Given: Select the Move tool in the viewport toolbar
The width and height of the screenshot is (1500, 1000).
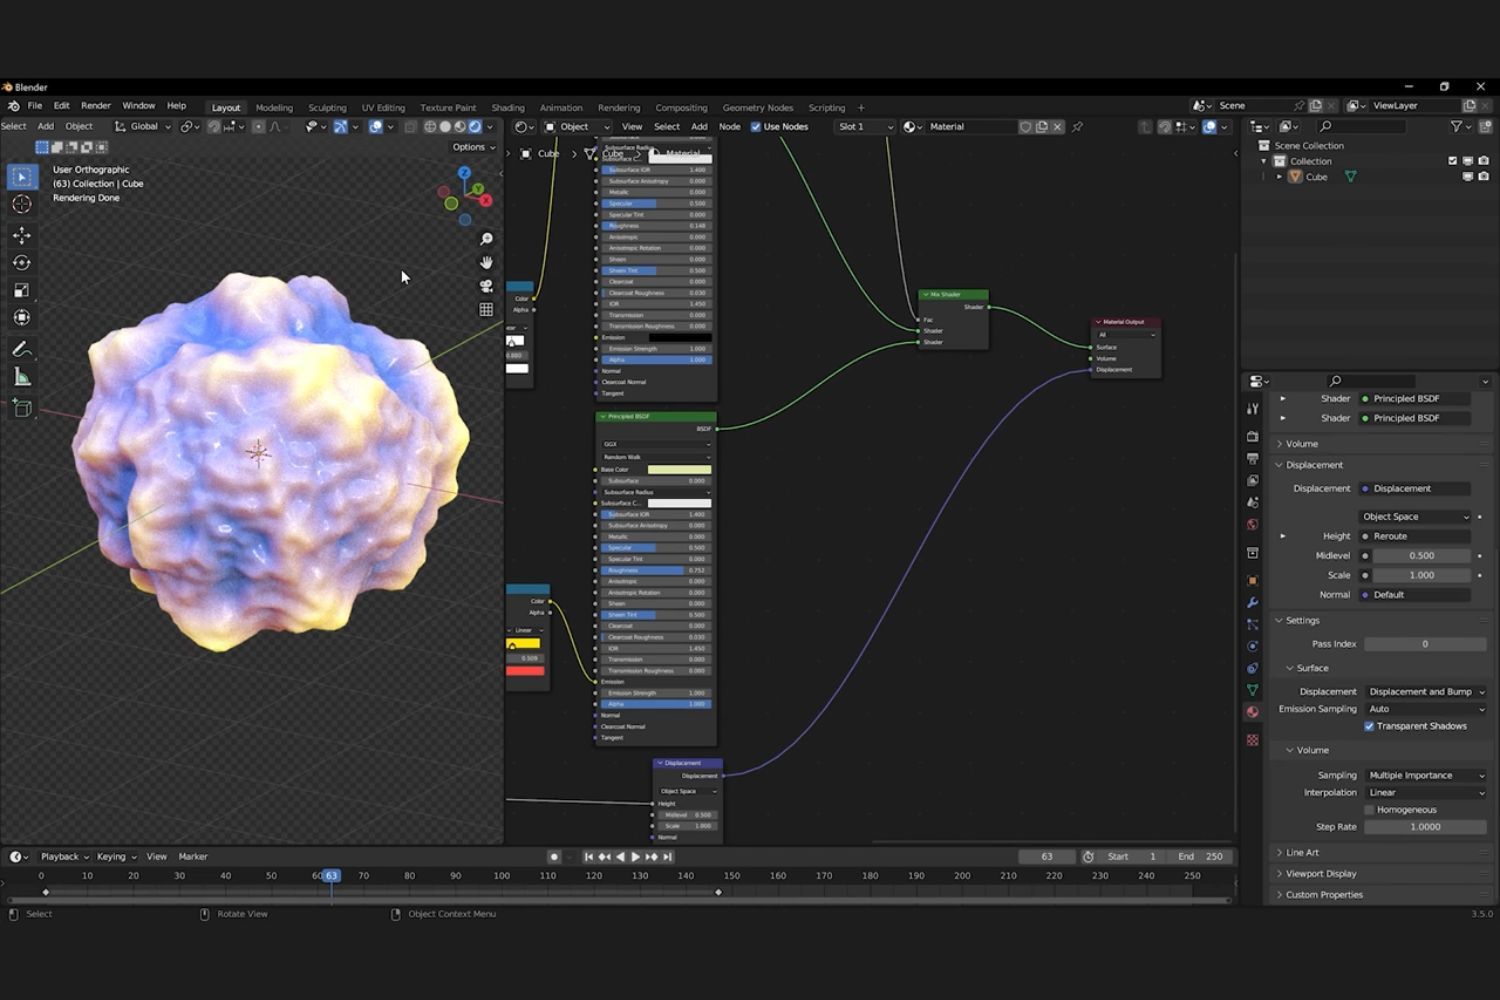Looking at the screenshot, I should click(x=21, y=235).
